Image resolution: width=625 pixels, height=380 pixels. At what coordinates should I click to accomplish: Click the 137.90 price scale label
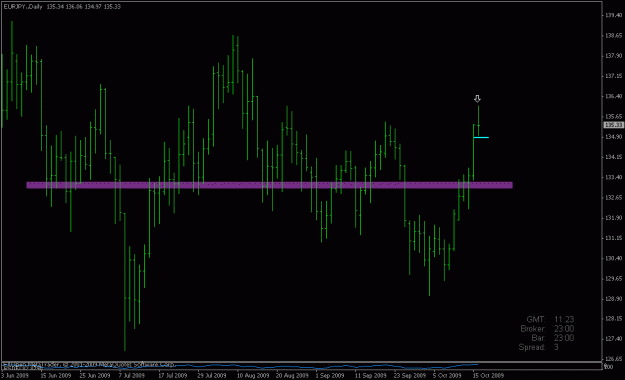614,56
